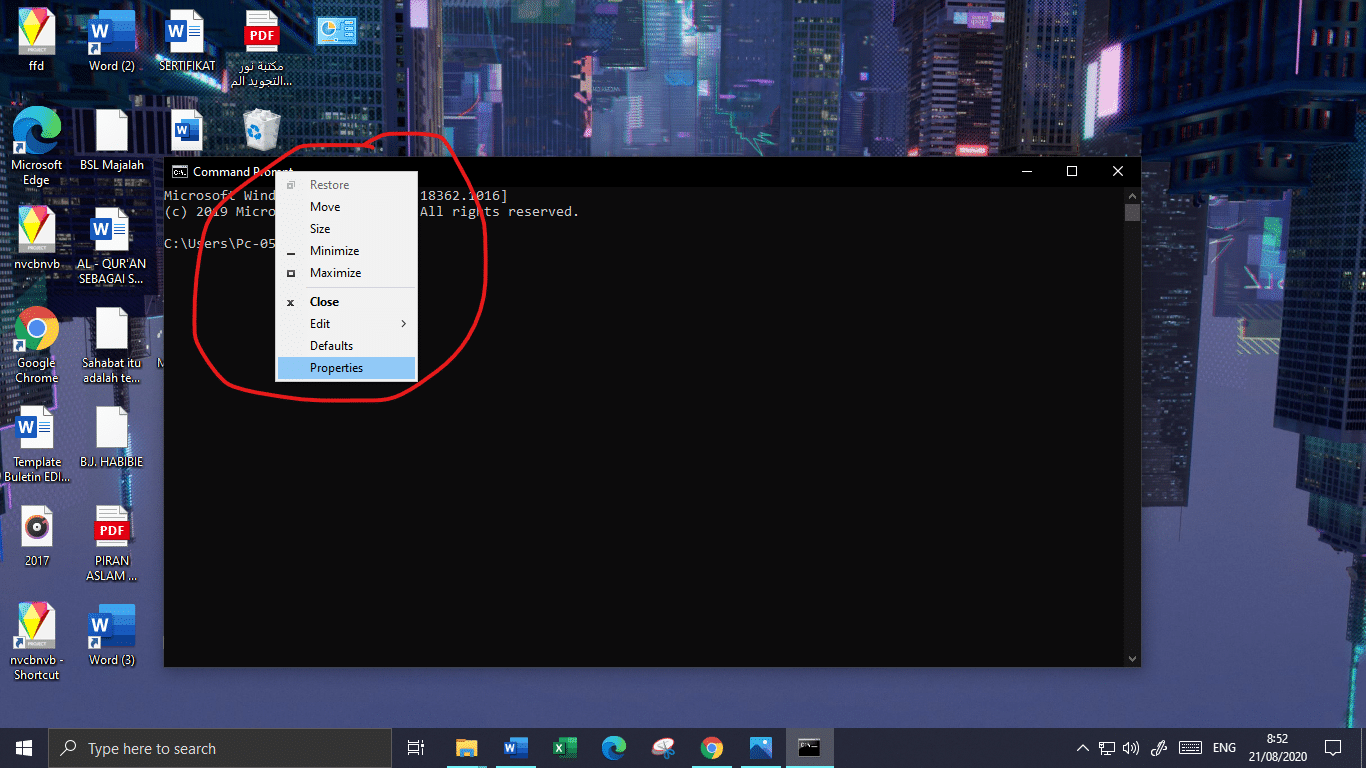Open the Windows Start menu

(x=24, y=748)
